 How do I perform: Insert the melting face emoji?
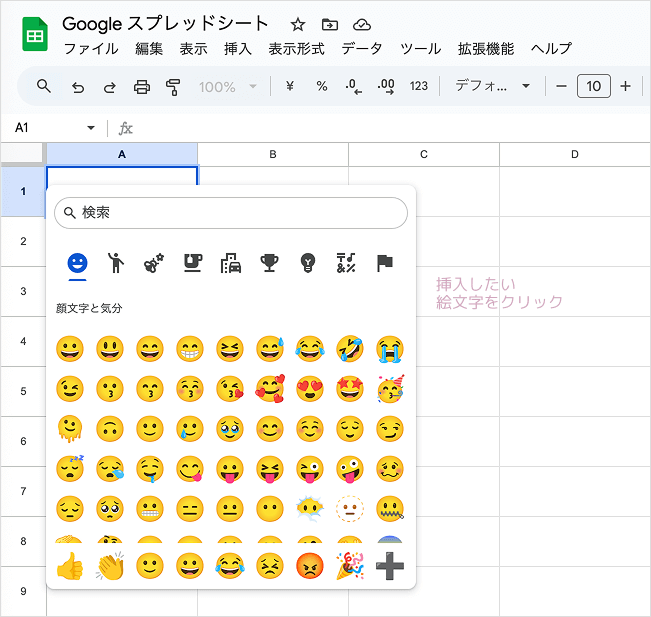click(70, 429)
